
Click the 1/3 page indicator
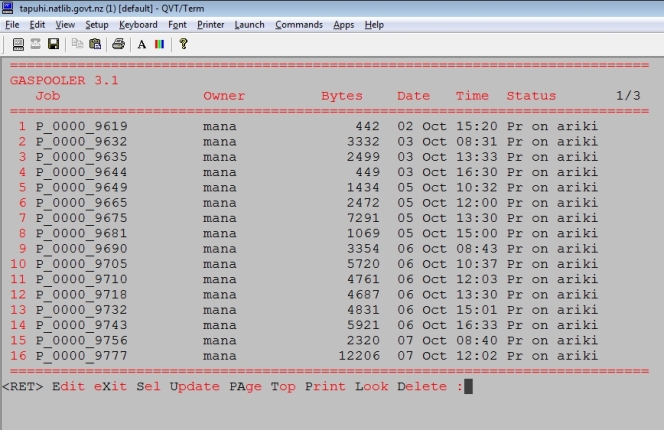[x=628, y=96]
